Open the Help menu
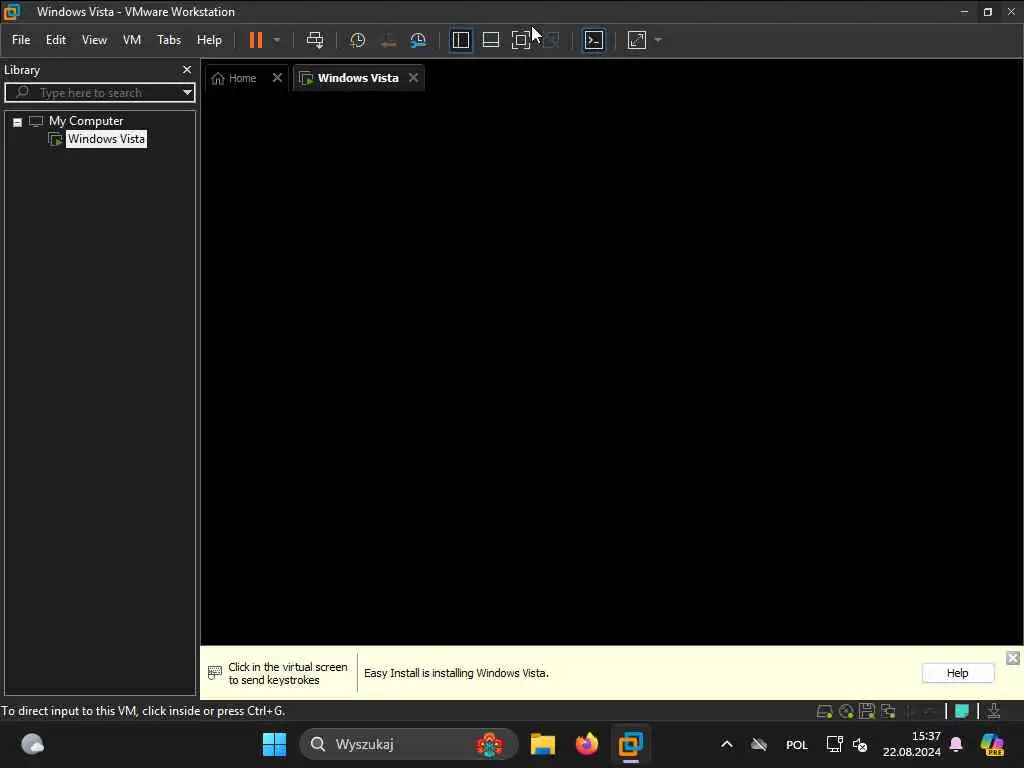 point(210,40)
